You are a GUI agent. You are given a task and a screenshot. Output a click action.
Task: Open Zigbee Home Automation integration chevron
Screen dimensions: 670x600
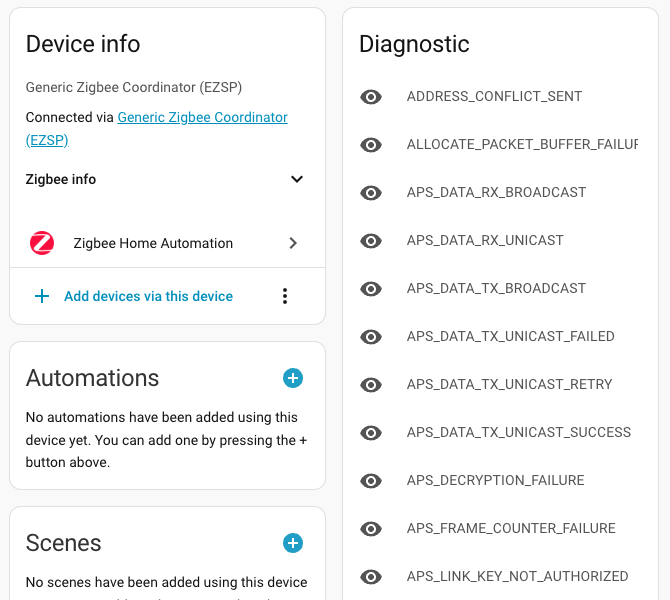tap(293, 243)
